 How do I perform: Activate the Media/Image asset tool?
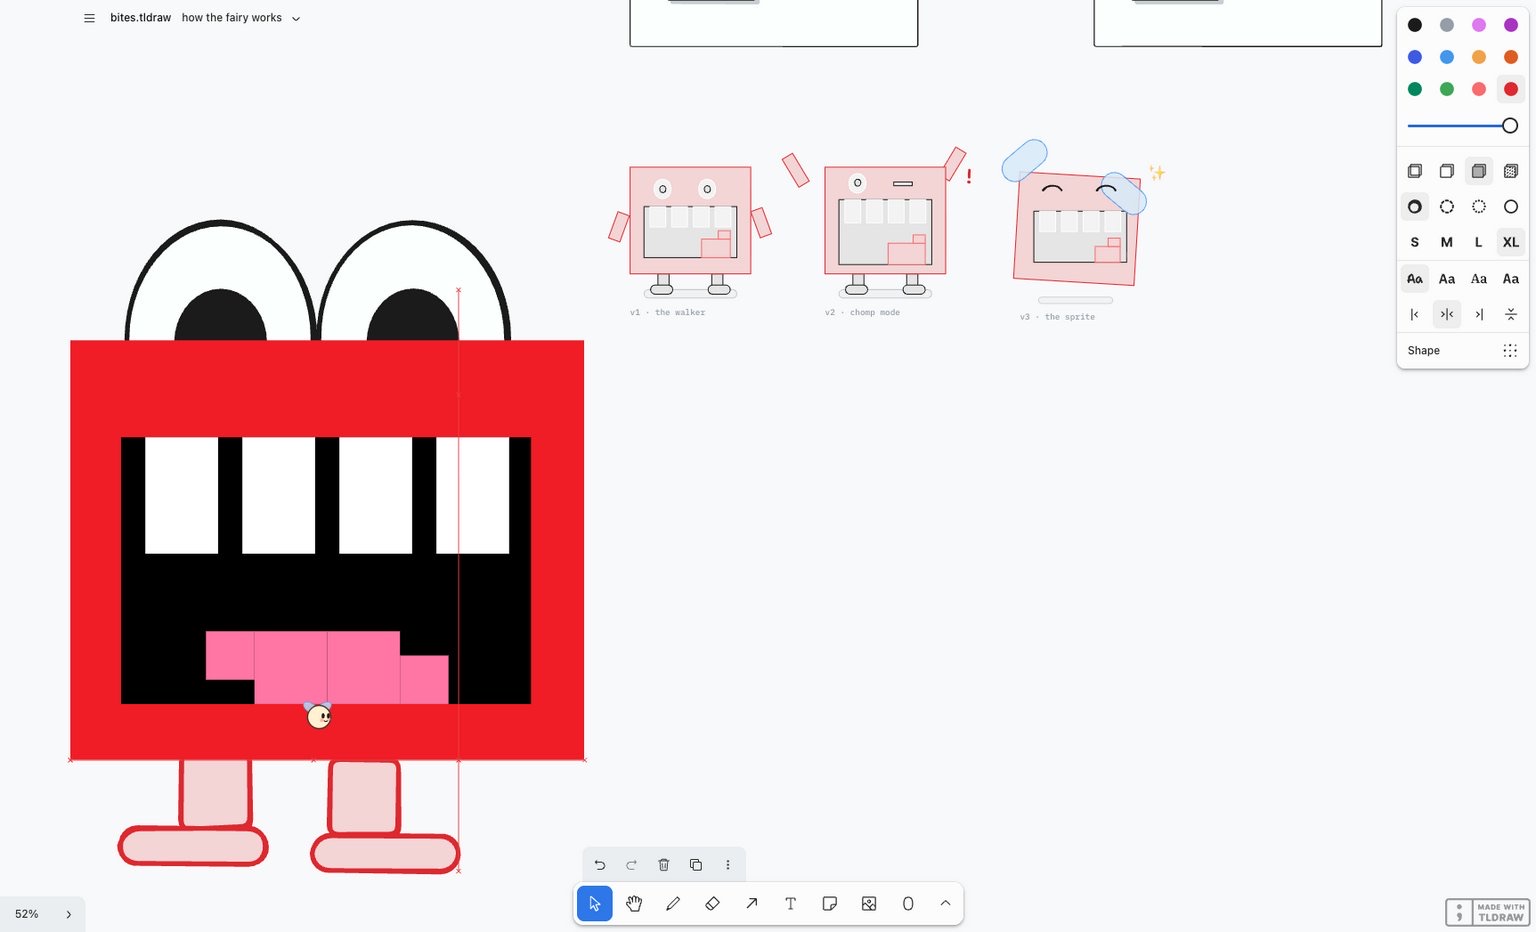pos(869,904)
